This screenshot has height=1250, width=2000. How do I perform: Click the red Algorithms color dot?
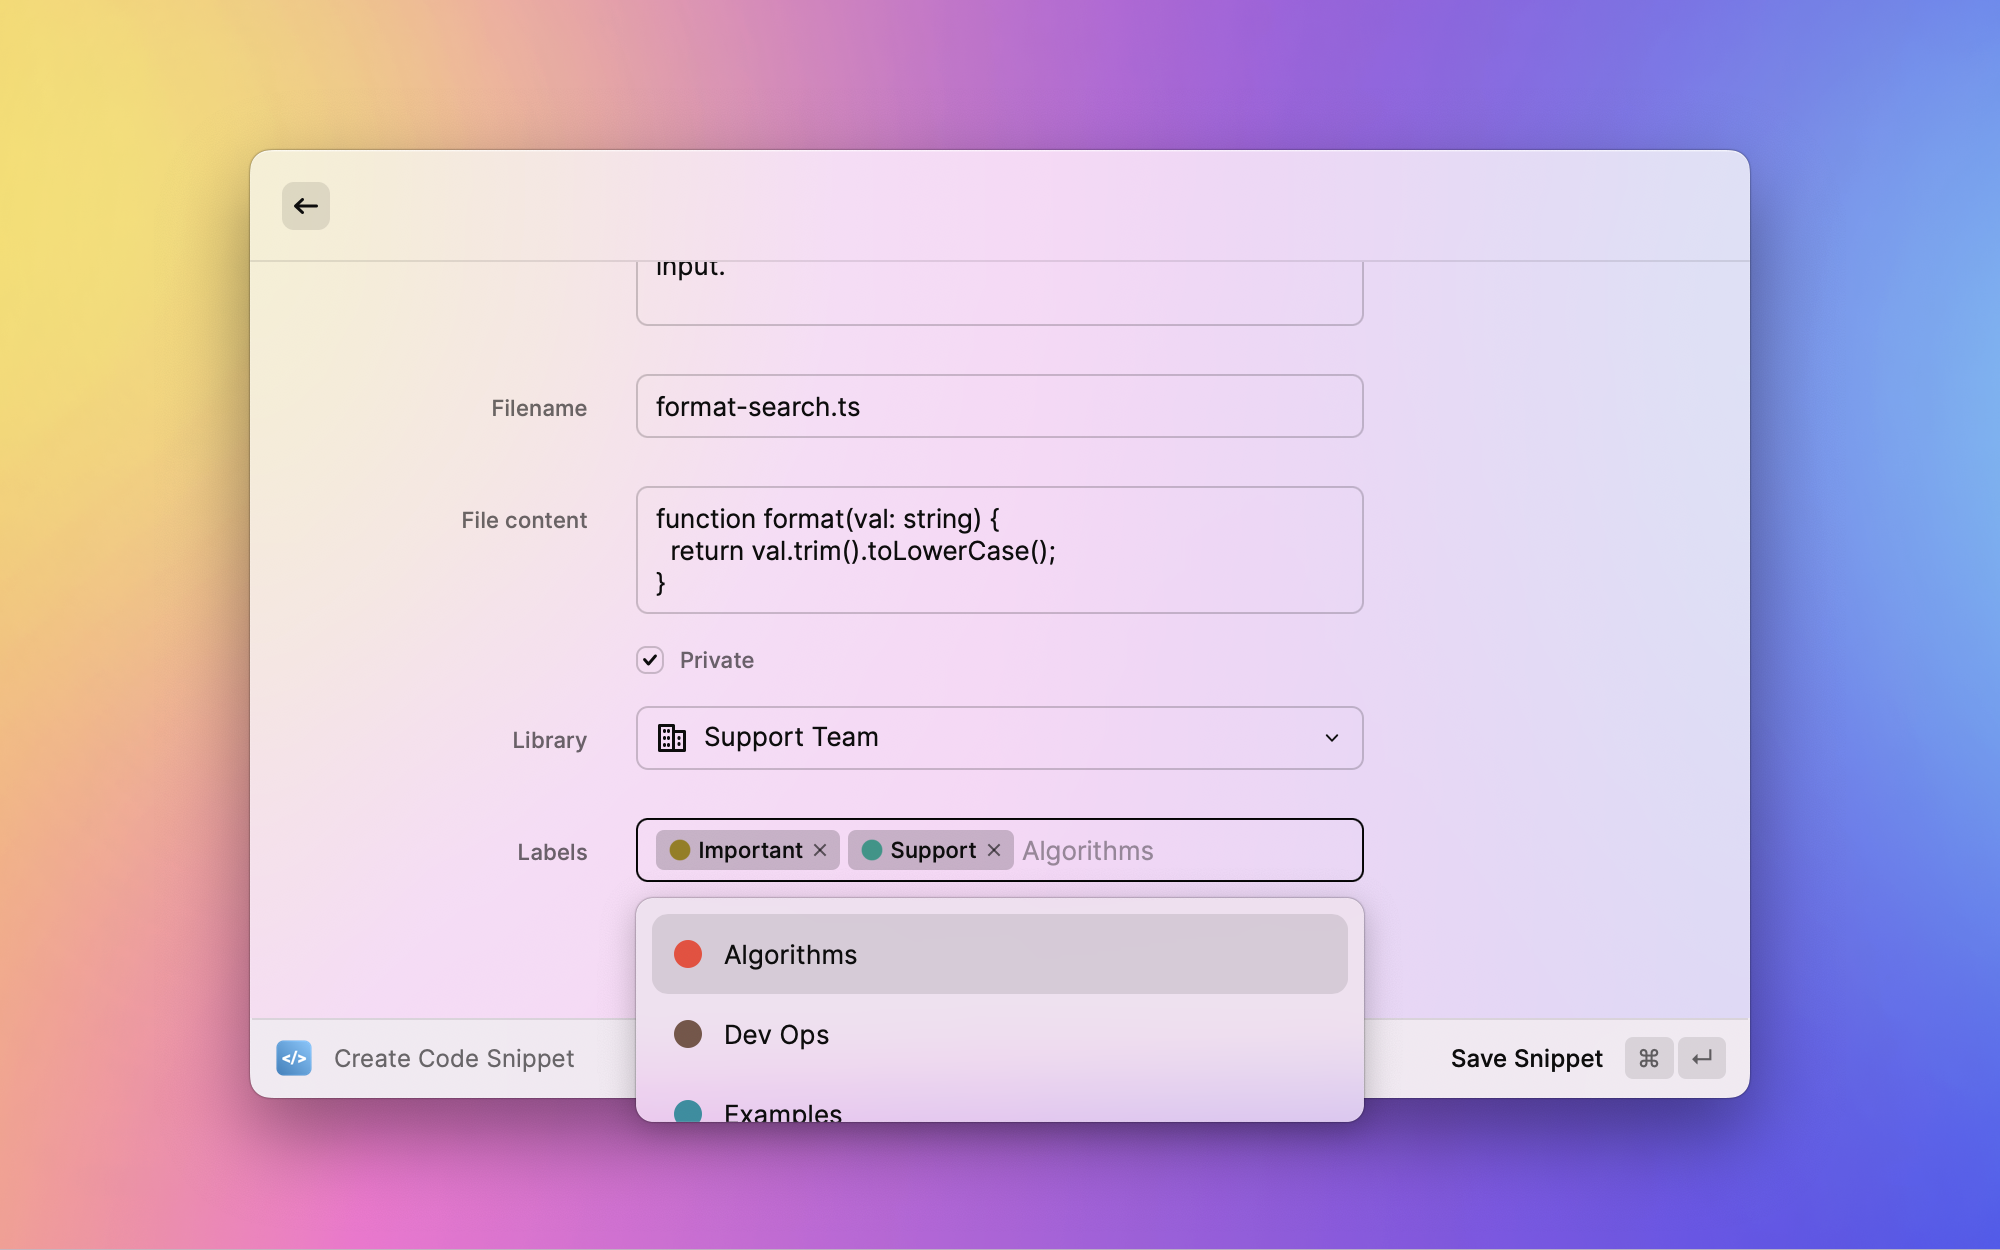pos(688,954)
